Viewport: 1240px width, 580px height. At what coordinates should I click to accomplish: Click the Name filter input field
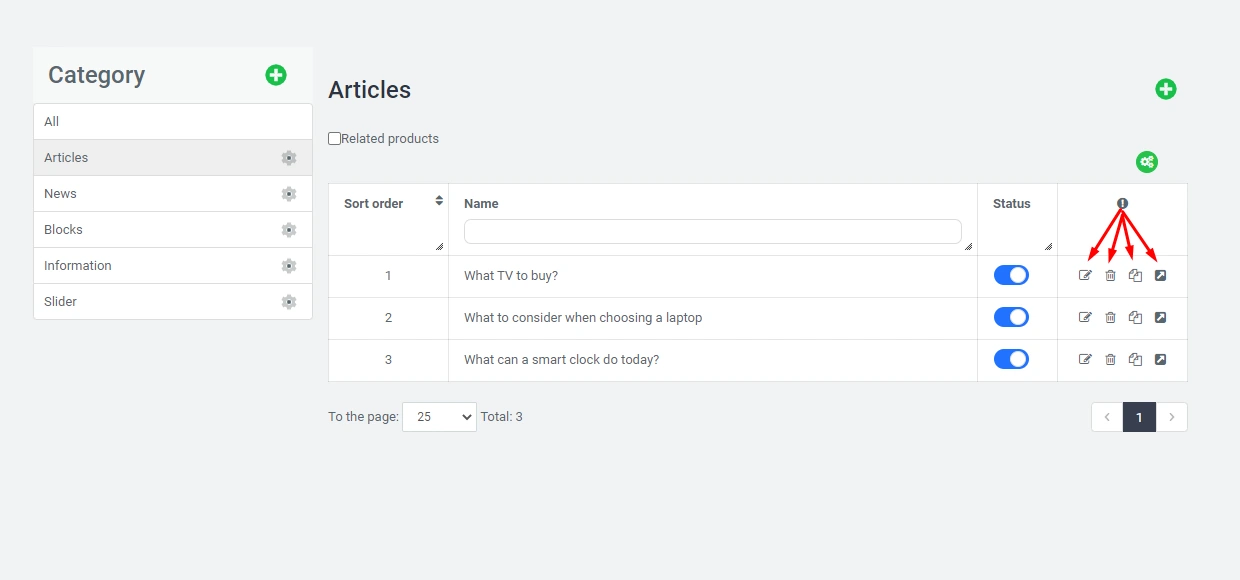point(712,232)
